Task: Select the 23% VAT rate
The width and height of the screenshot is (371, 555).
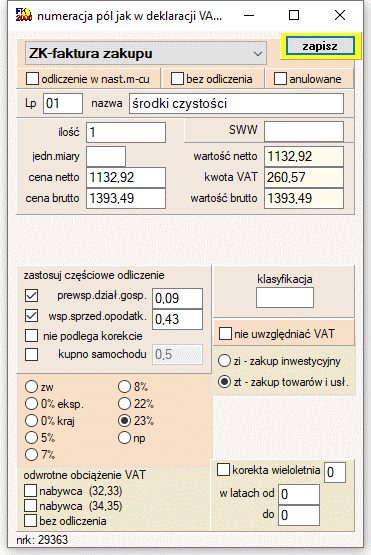Action: pos(124,420)
